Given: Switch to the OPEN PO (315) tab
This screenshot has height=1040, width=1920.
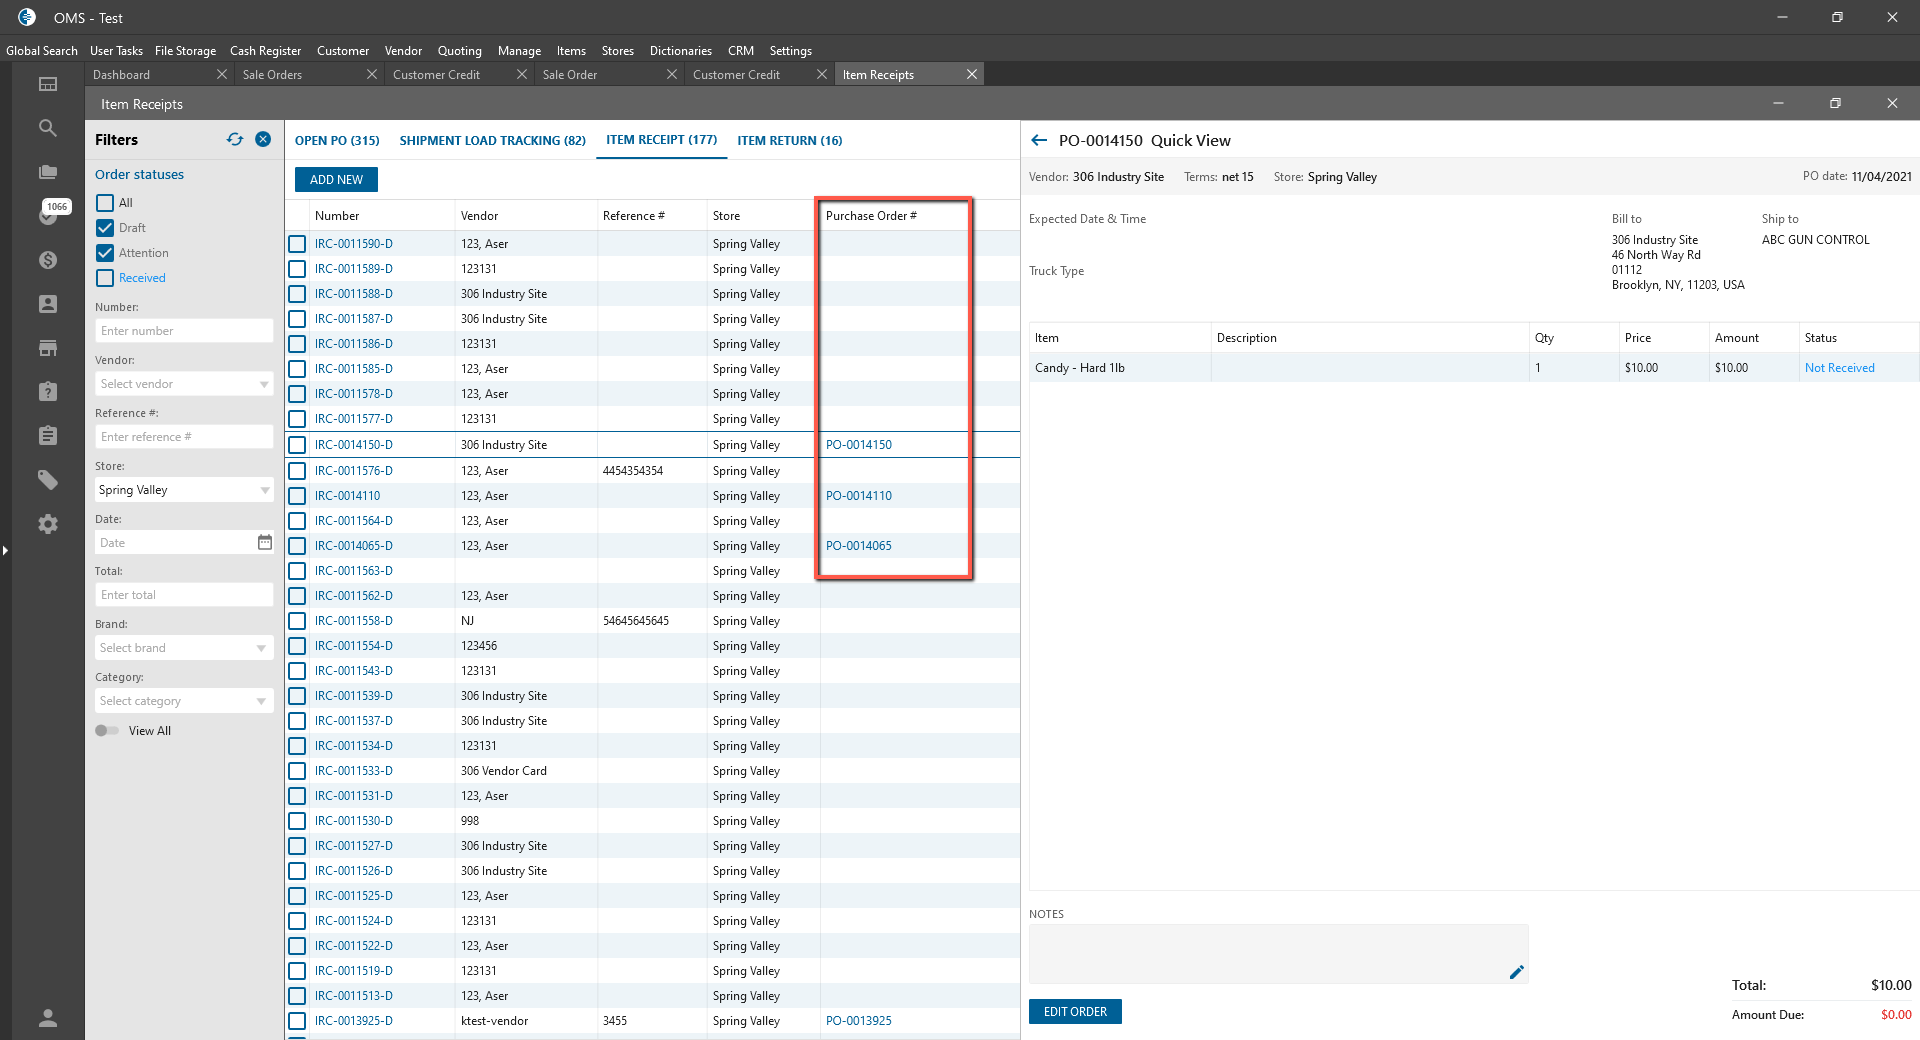Looking at the screenshot, I should click(x=337, y=141).
